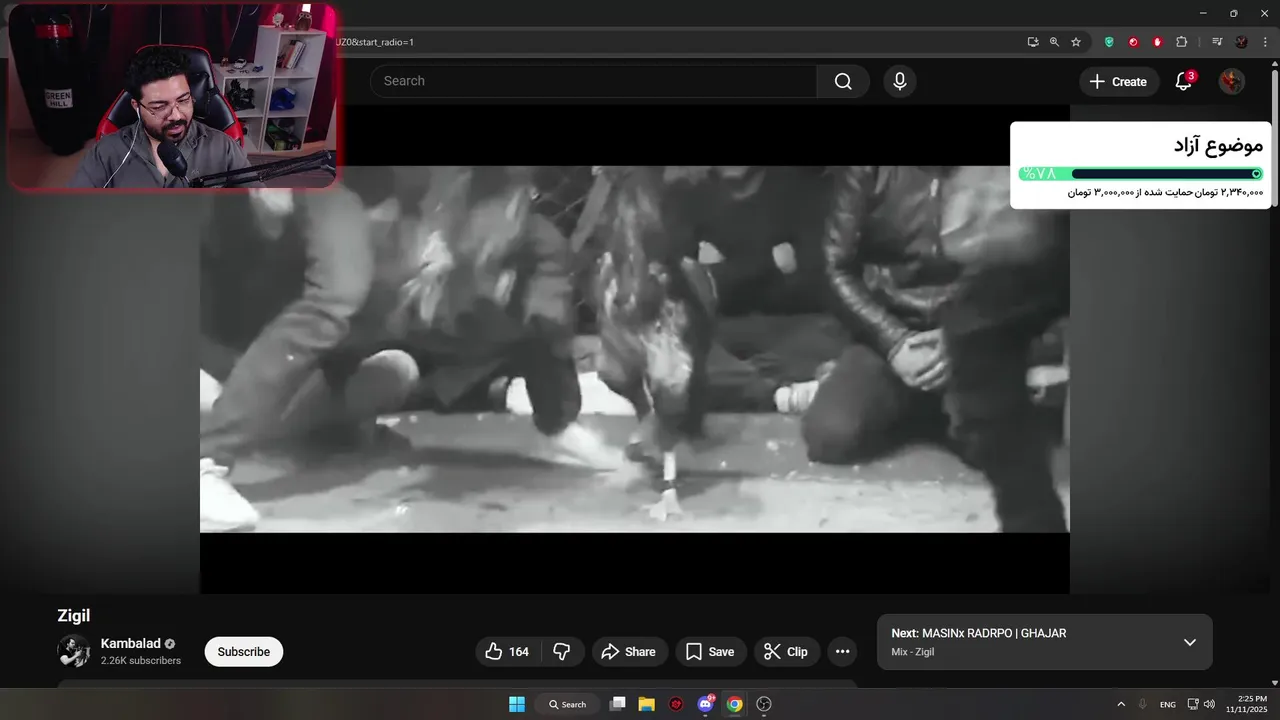
Task: Save the video to a playlist
Action: tap(710, 652)
